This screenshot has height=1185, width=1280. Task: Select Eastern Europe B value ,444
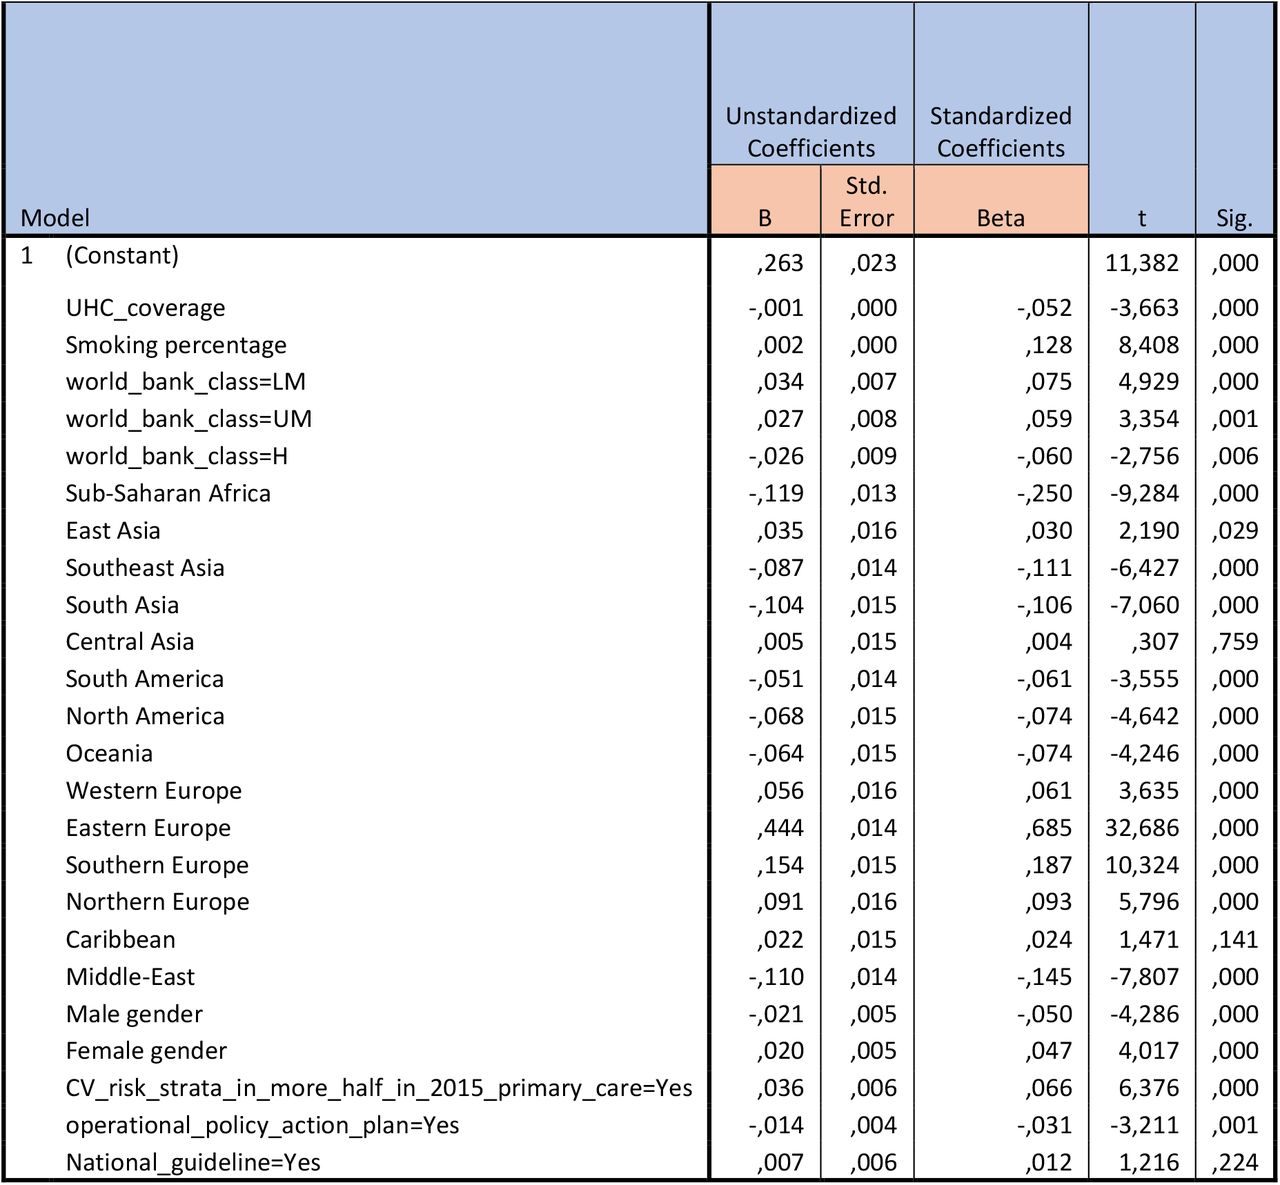point(780,828)
